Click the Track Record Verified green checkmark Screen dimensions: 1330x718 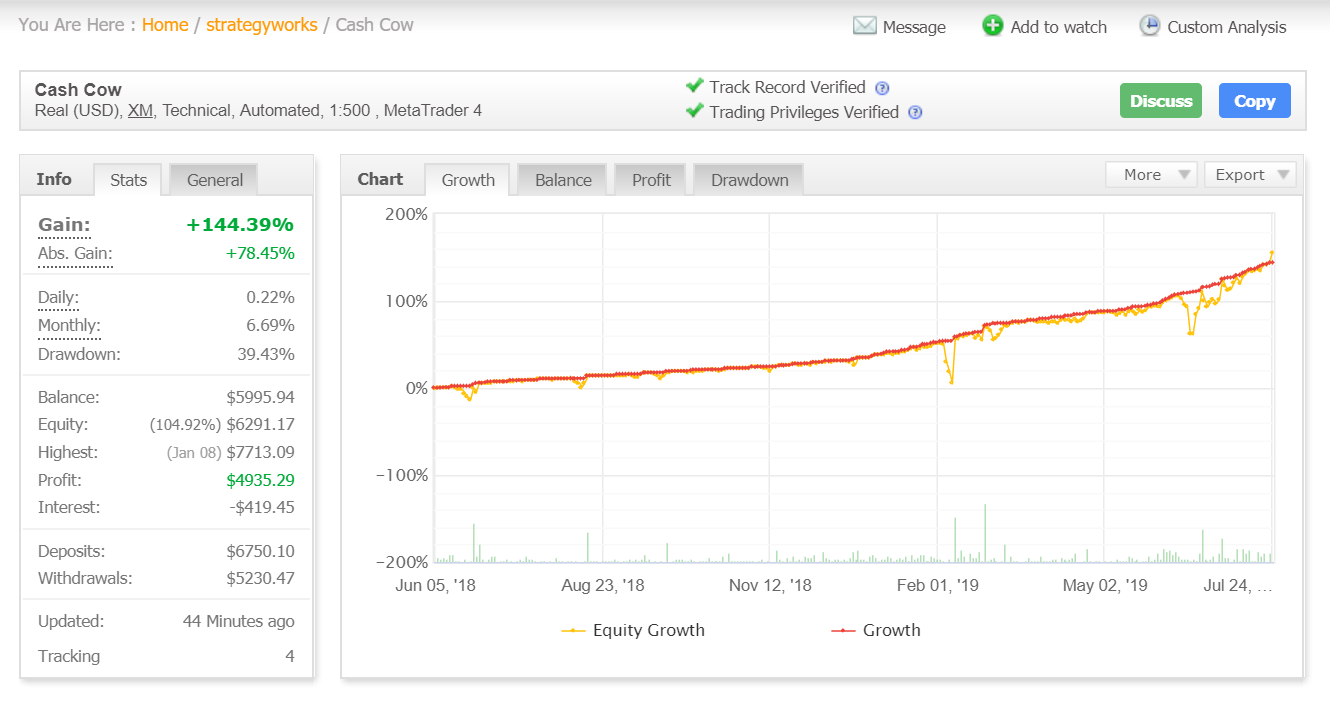696,87
